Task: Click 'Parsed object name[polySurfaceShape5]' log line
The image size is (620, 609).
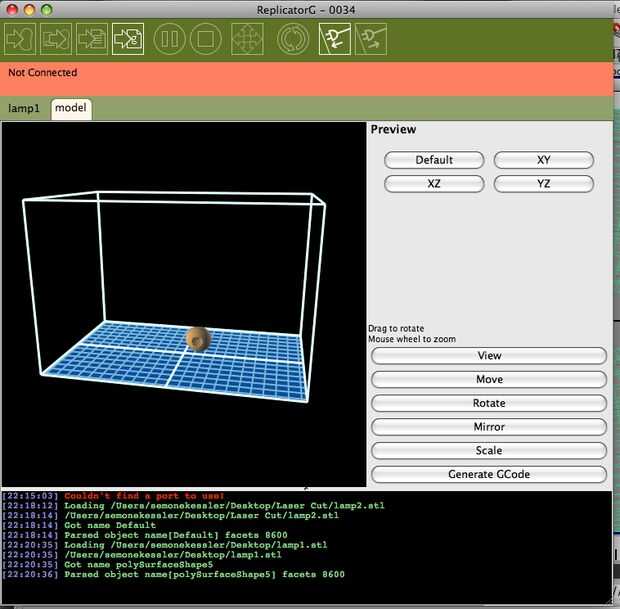Action: click(204, 575)
